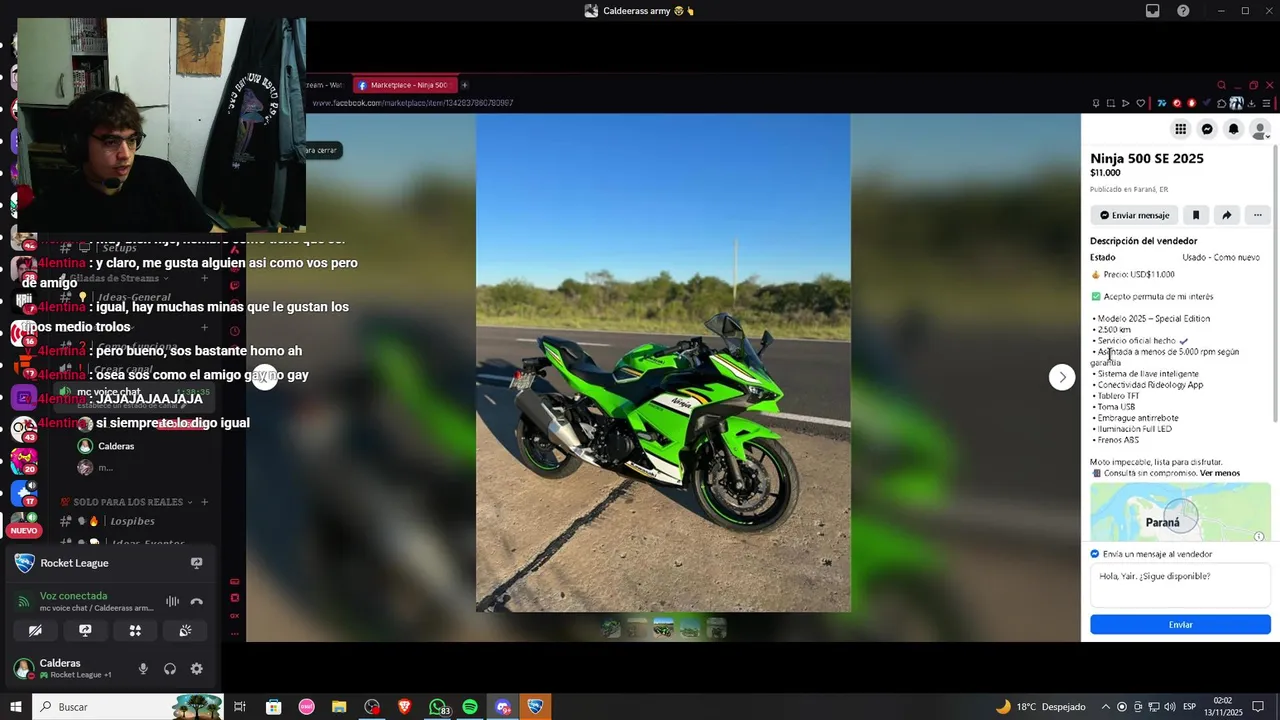Mute the Discord microphone
1280x720 pixels.
[x=143, y=669]
